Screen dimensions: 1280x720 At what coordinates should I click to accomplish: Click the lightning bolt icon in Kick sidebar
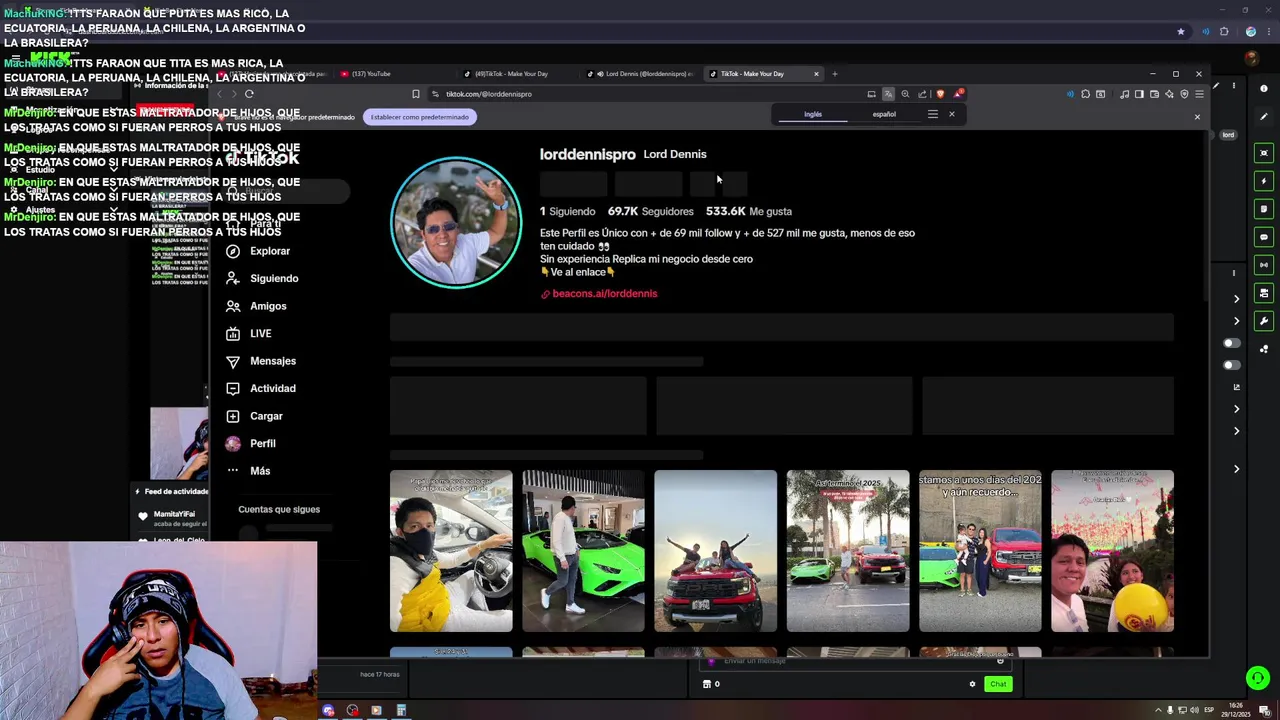click(1264, 181)
